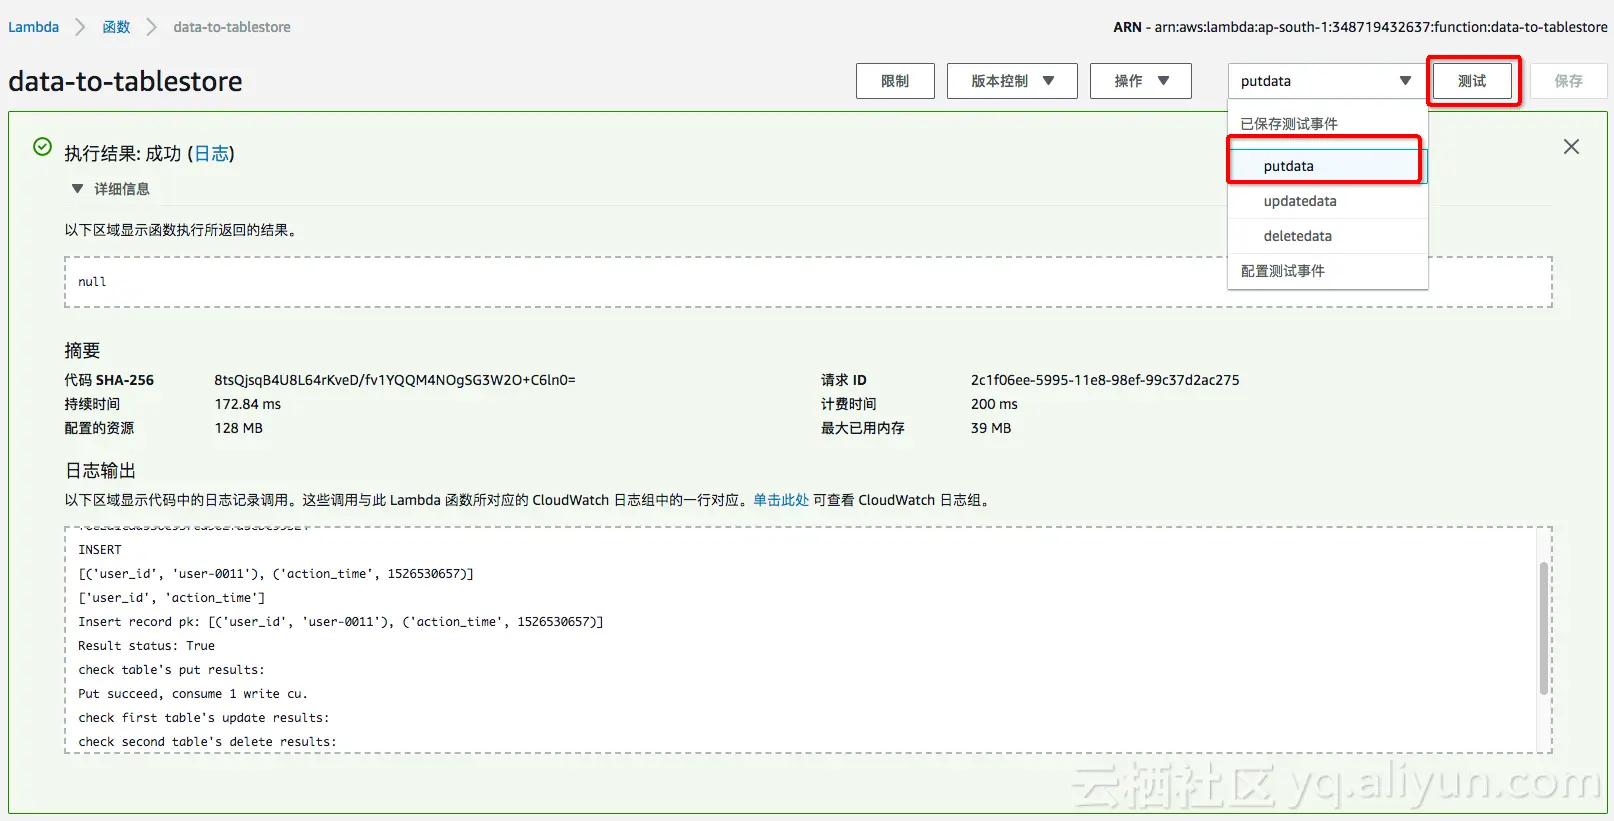Screen dimensions: 1614x821
Task: Click 'check second table's delete results' line
Action: 208,742
